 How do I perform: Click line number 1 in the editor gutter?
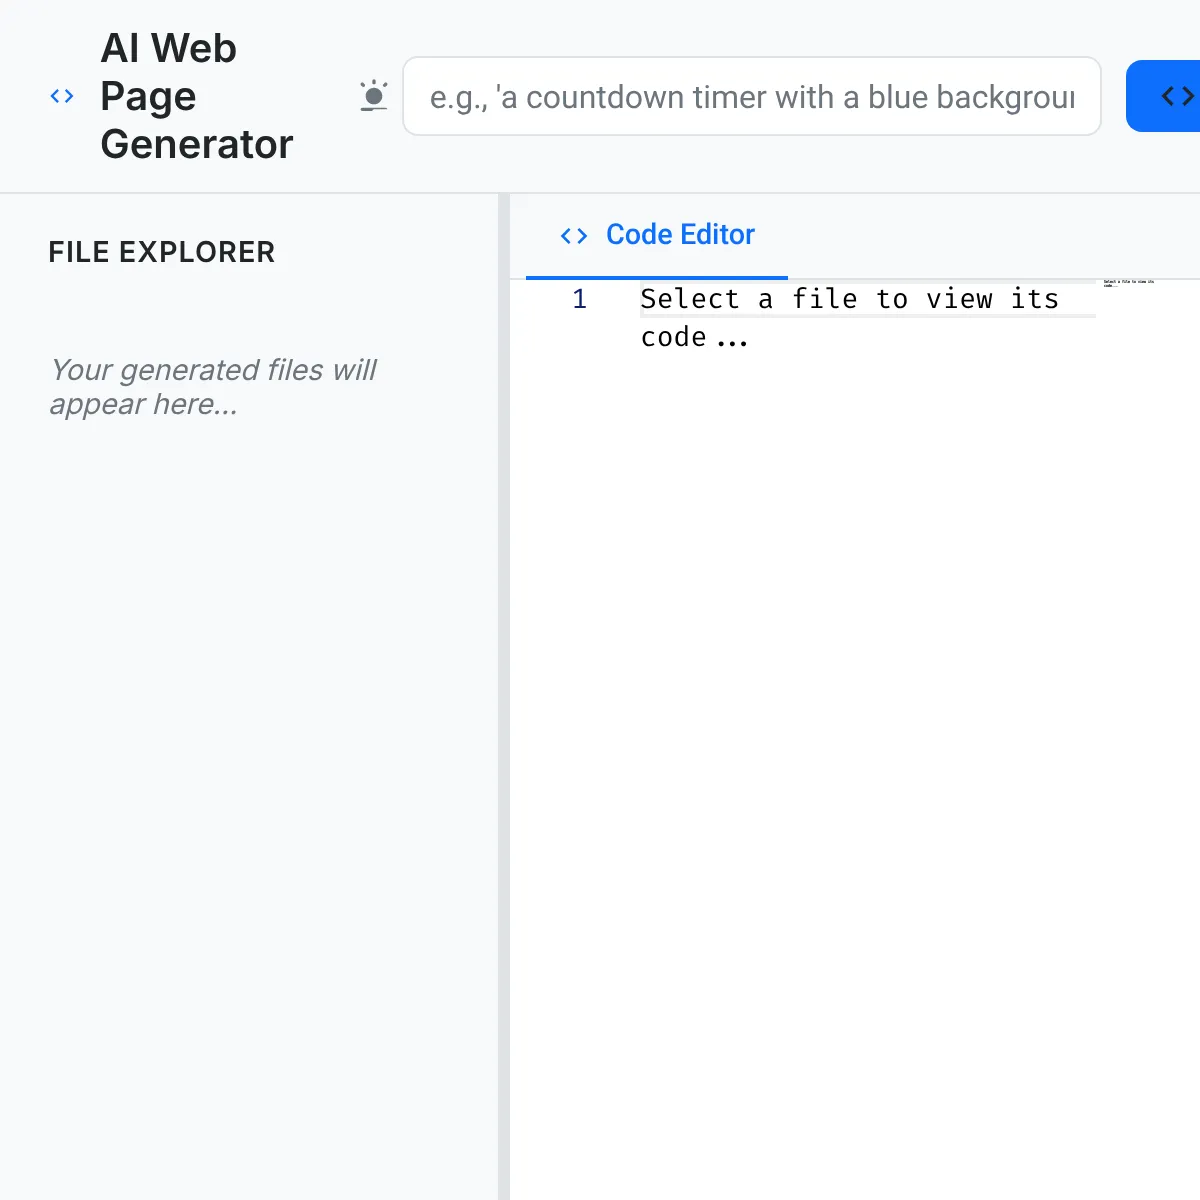(579, 299)
